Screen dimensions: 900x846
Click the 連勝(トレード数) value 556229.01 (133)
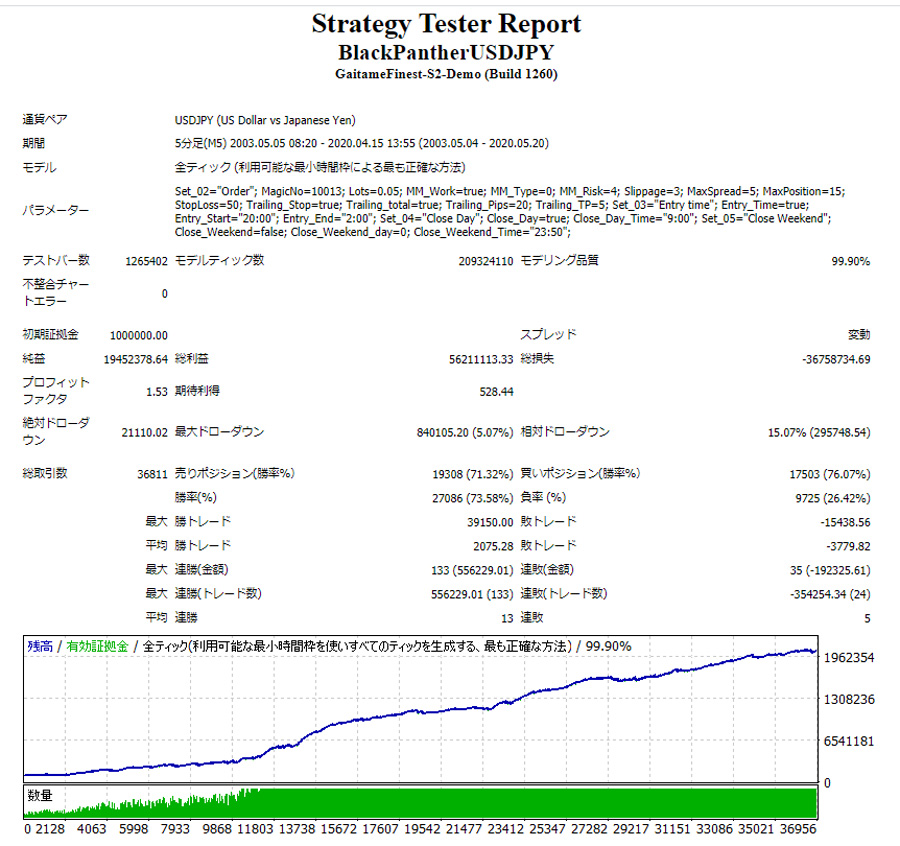coord(472,595)
